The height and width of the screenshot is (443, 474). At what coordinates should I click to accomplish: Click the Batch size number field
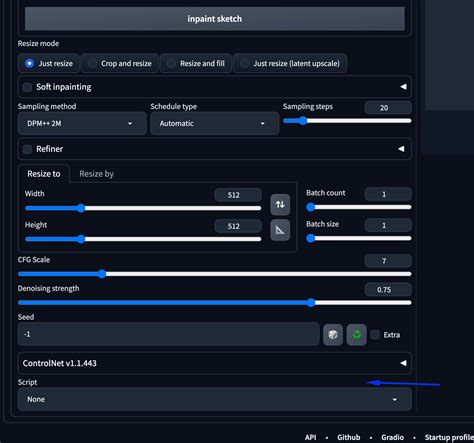pyautogui.click(x=388, y=225)
